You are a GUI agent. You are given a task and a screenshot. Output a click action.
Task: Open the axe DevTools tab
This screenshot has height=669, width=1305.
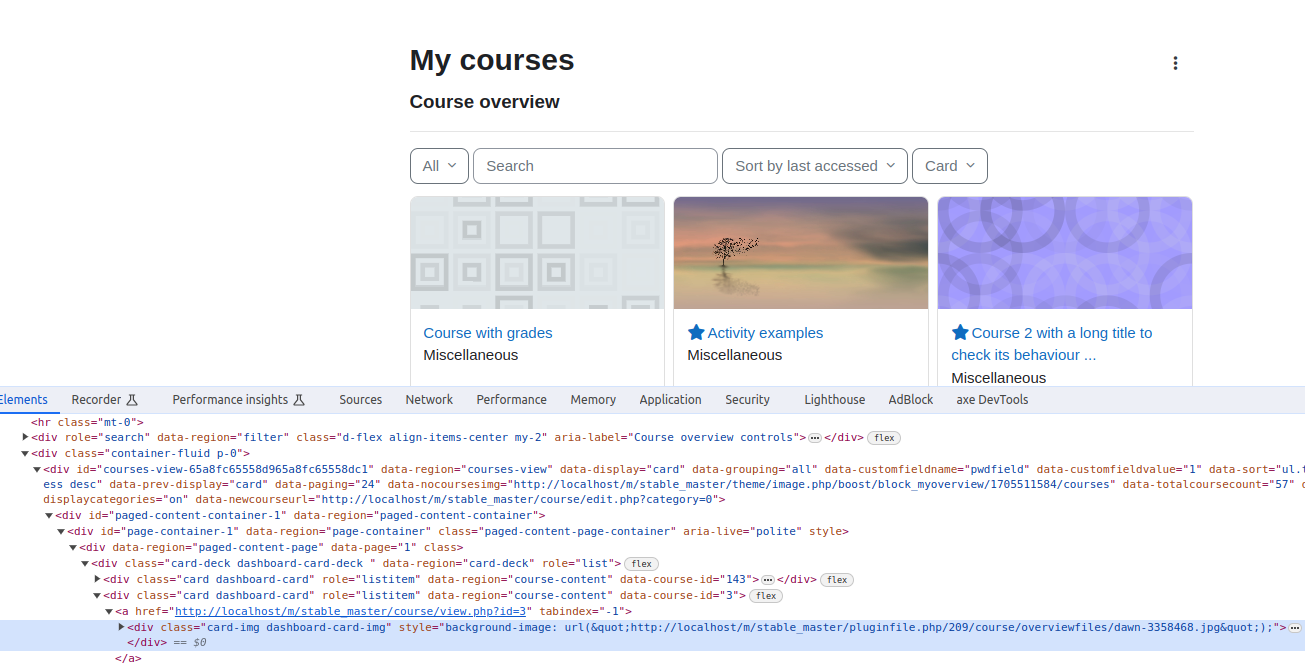click(x=992, y=399)
